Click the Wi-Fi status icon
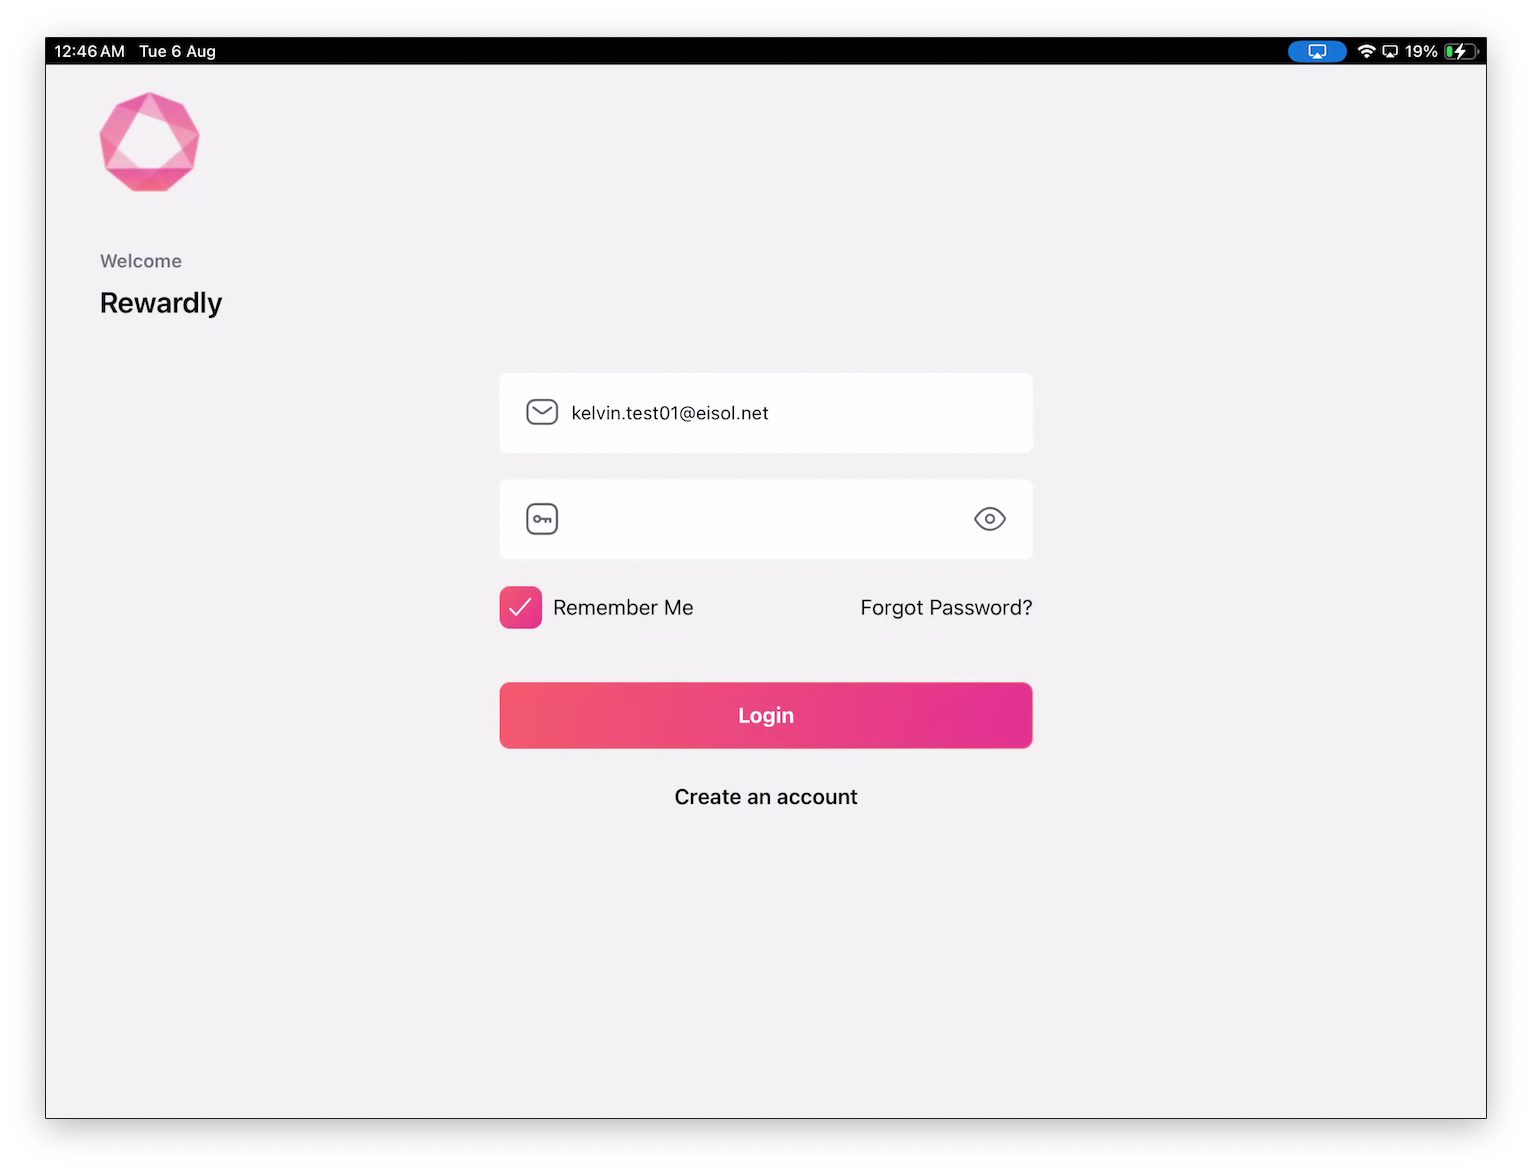 (1366, 51)
